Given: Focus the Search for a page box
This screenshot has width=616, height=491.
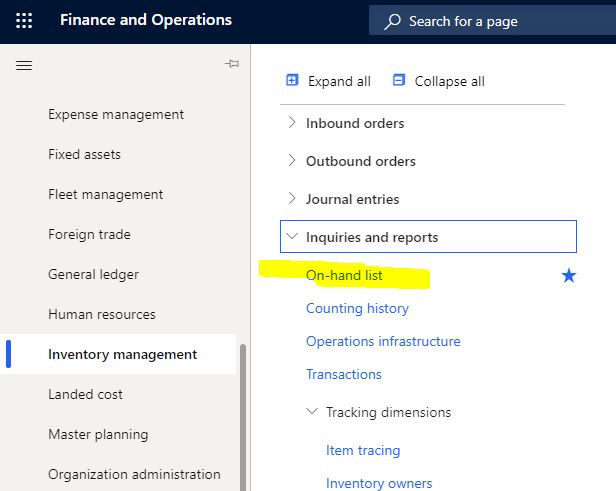Looking at the screenshot, I should pyautogui.click(x=493, y=21).
